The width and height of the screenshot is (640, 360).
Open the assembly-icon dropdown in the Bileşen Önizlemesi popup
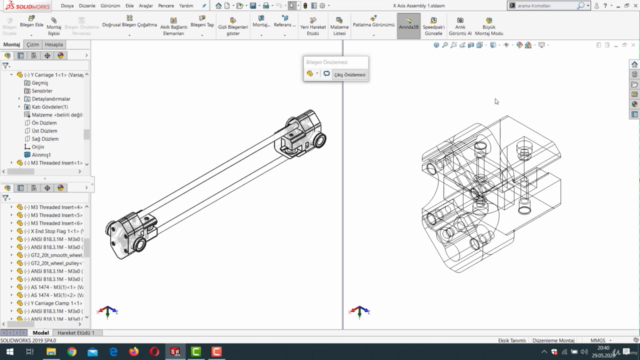coord(317,74)
